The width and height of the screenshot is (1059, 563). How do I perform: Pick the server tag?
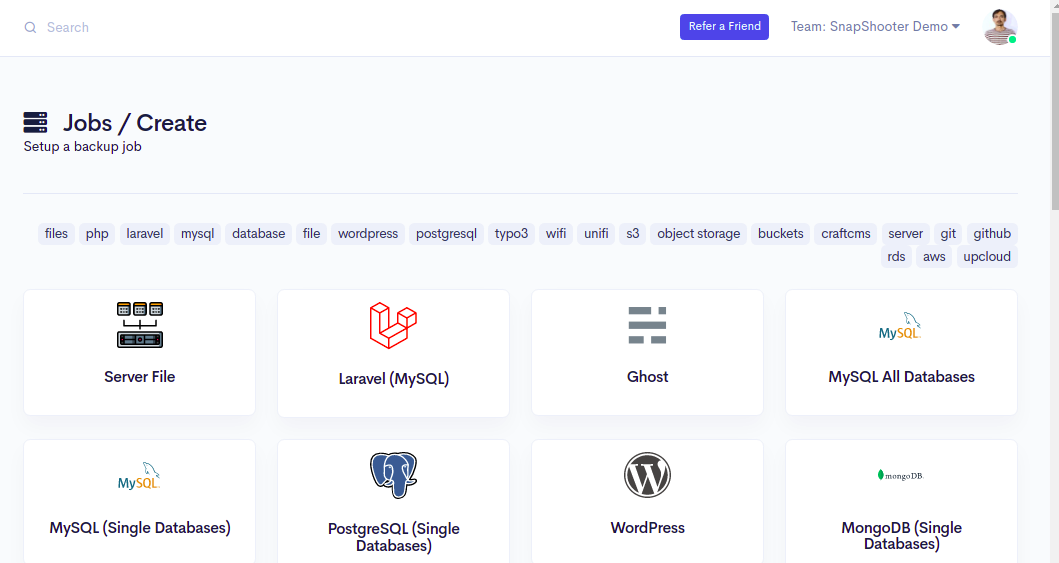(905, 234)
